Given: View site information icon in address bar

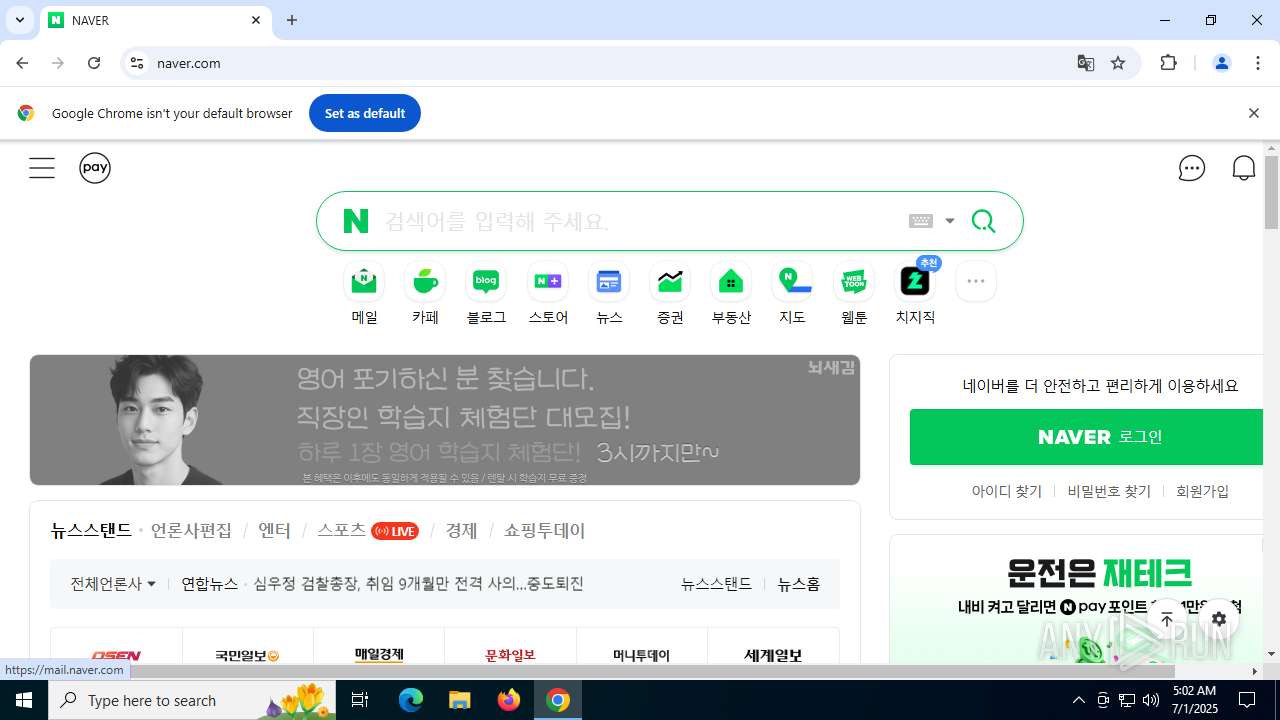Looking at the screenshot, I should 137,63.
